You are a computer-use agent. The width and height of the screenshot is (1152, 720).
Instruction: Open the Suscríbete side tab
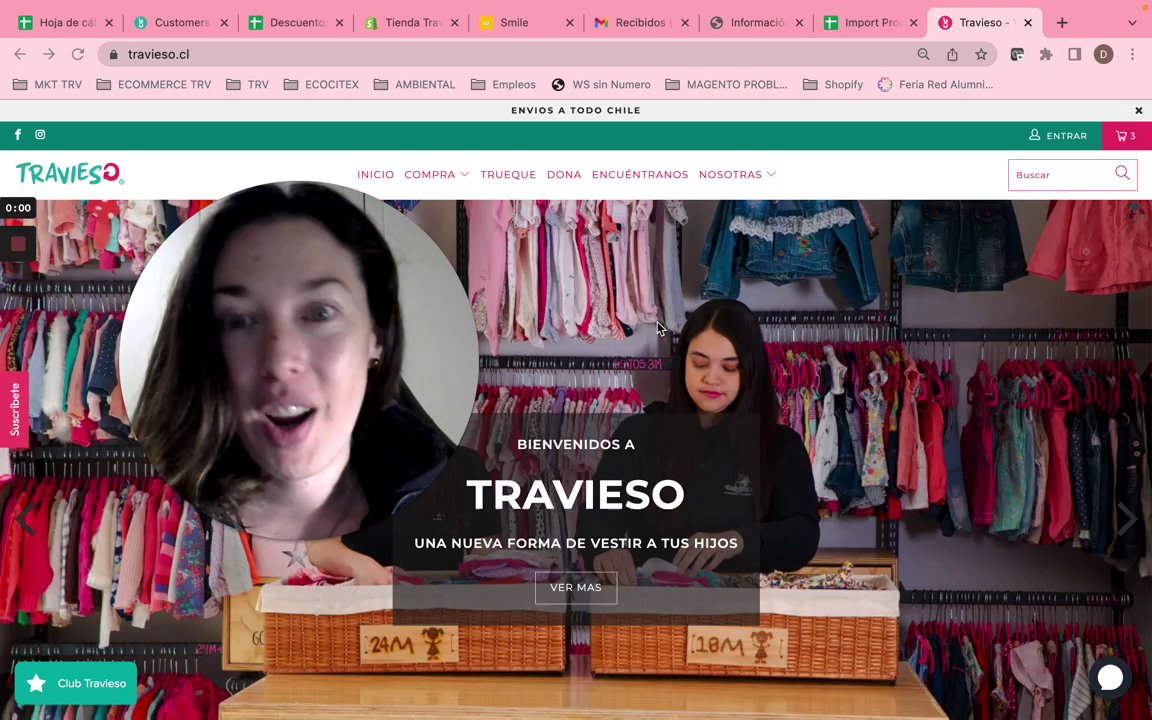pos(14,409)
